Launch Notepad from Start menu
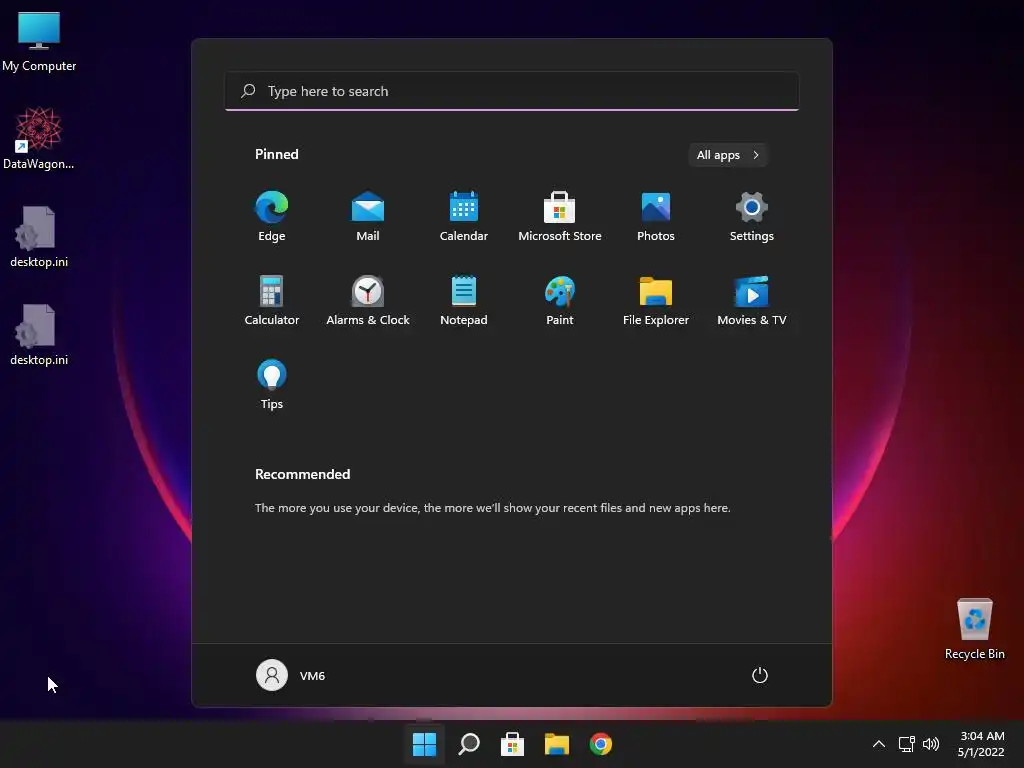This screenshot has height=768, width=1024. [464, 300]
